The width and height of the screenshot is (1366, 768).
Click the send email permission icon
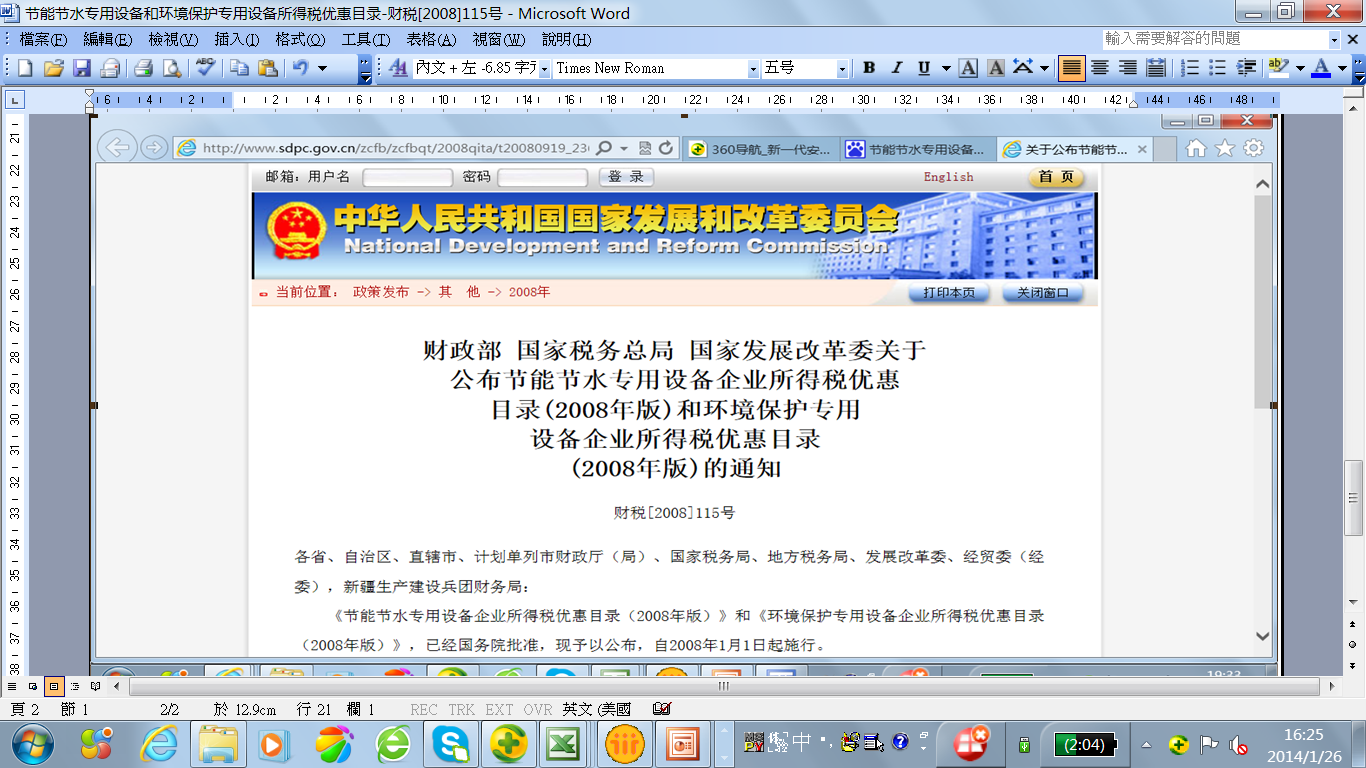pyautogui.click(x=109, y=68)
